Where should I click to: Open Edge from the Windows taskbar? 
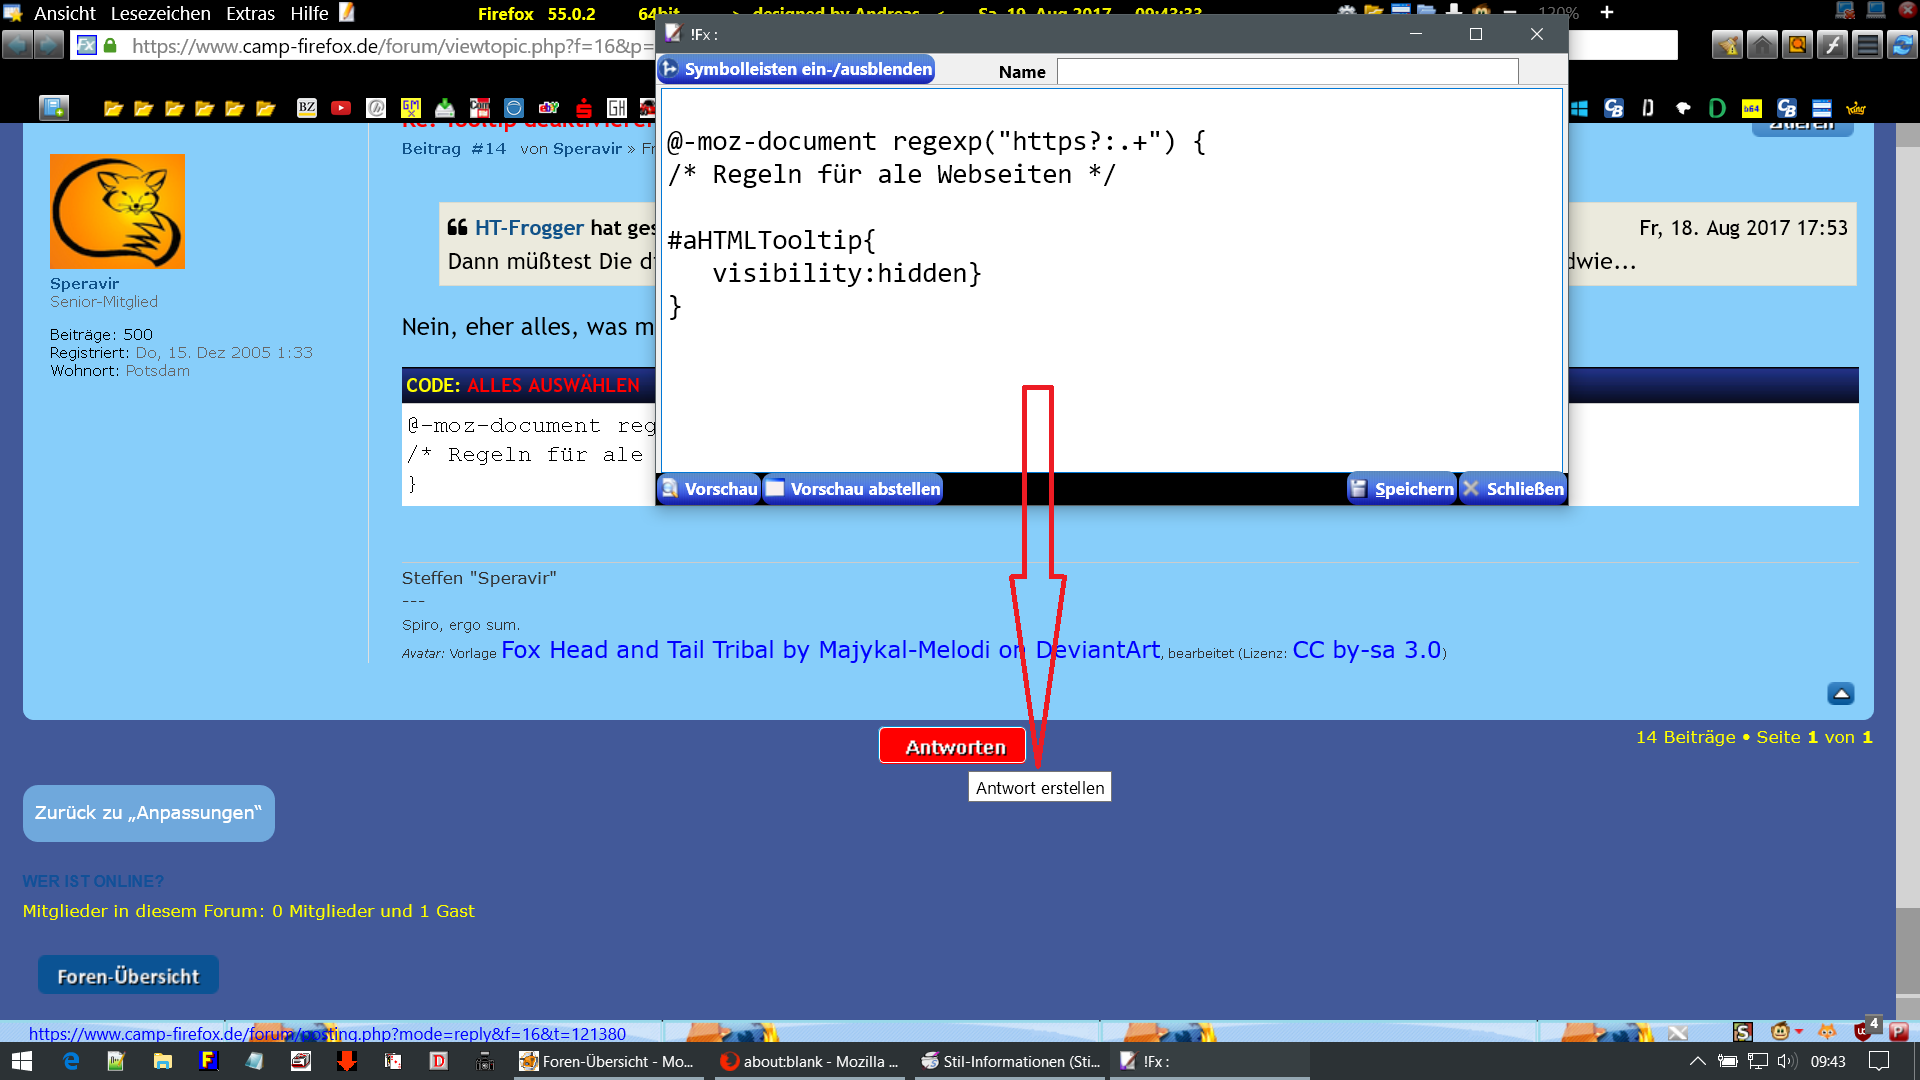click(x=71, y=1061)
